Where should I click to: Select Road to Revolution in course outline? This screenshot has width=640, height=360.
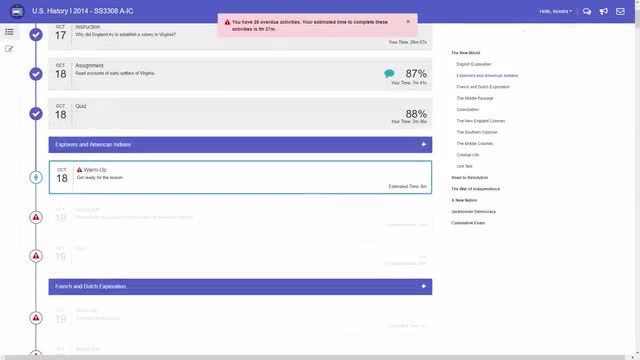pos(469,178)
